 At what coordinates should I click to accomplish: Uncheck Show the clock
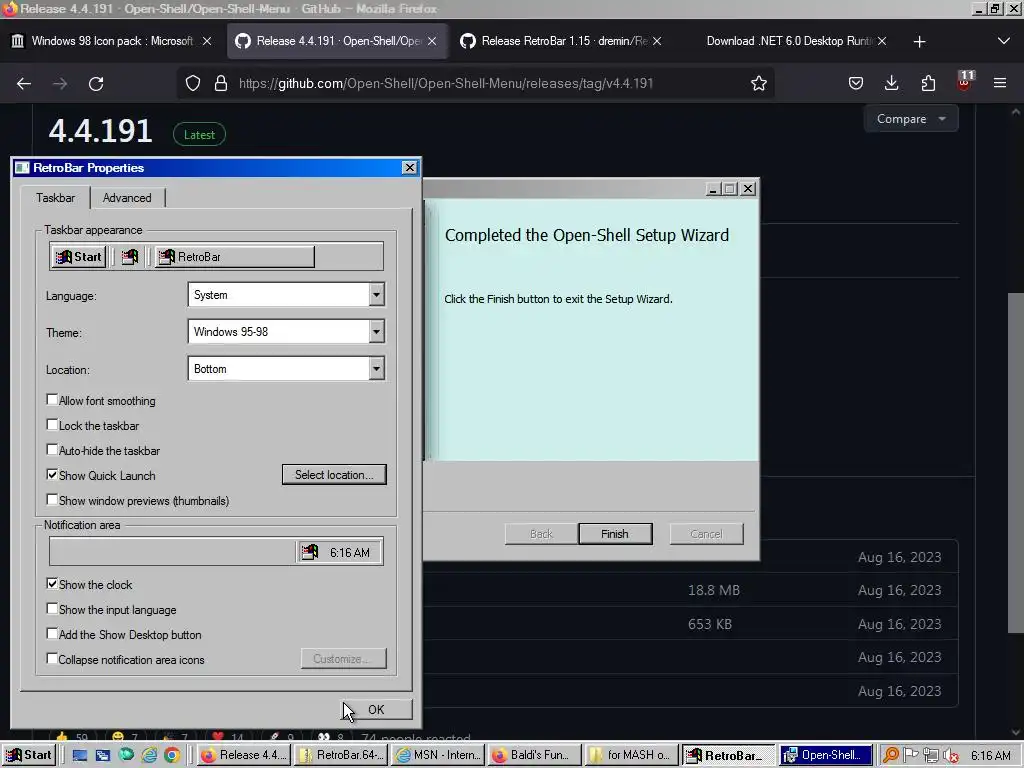[x=52, y=583]
